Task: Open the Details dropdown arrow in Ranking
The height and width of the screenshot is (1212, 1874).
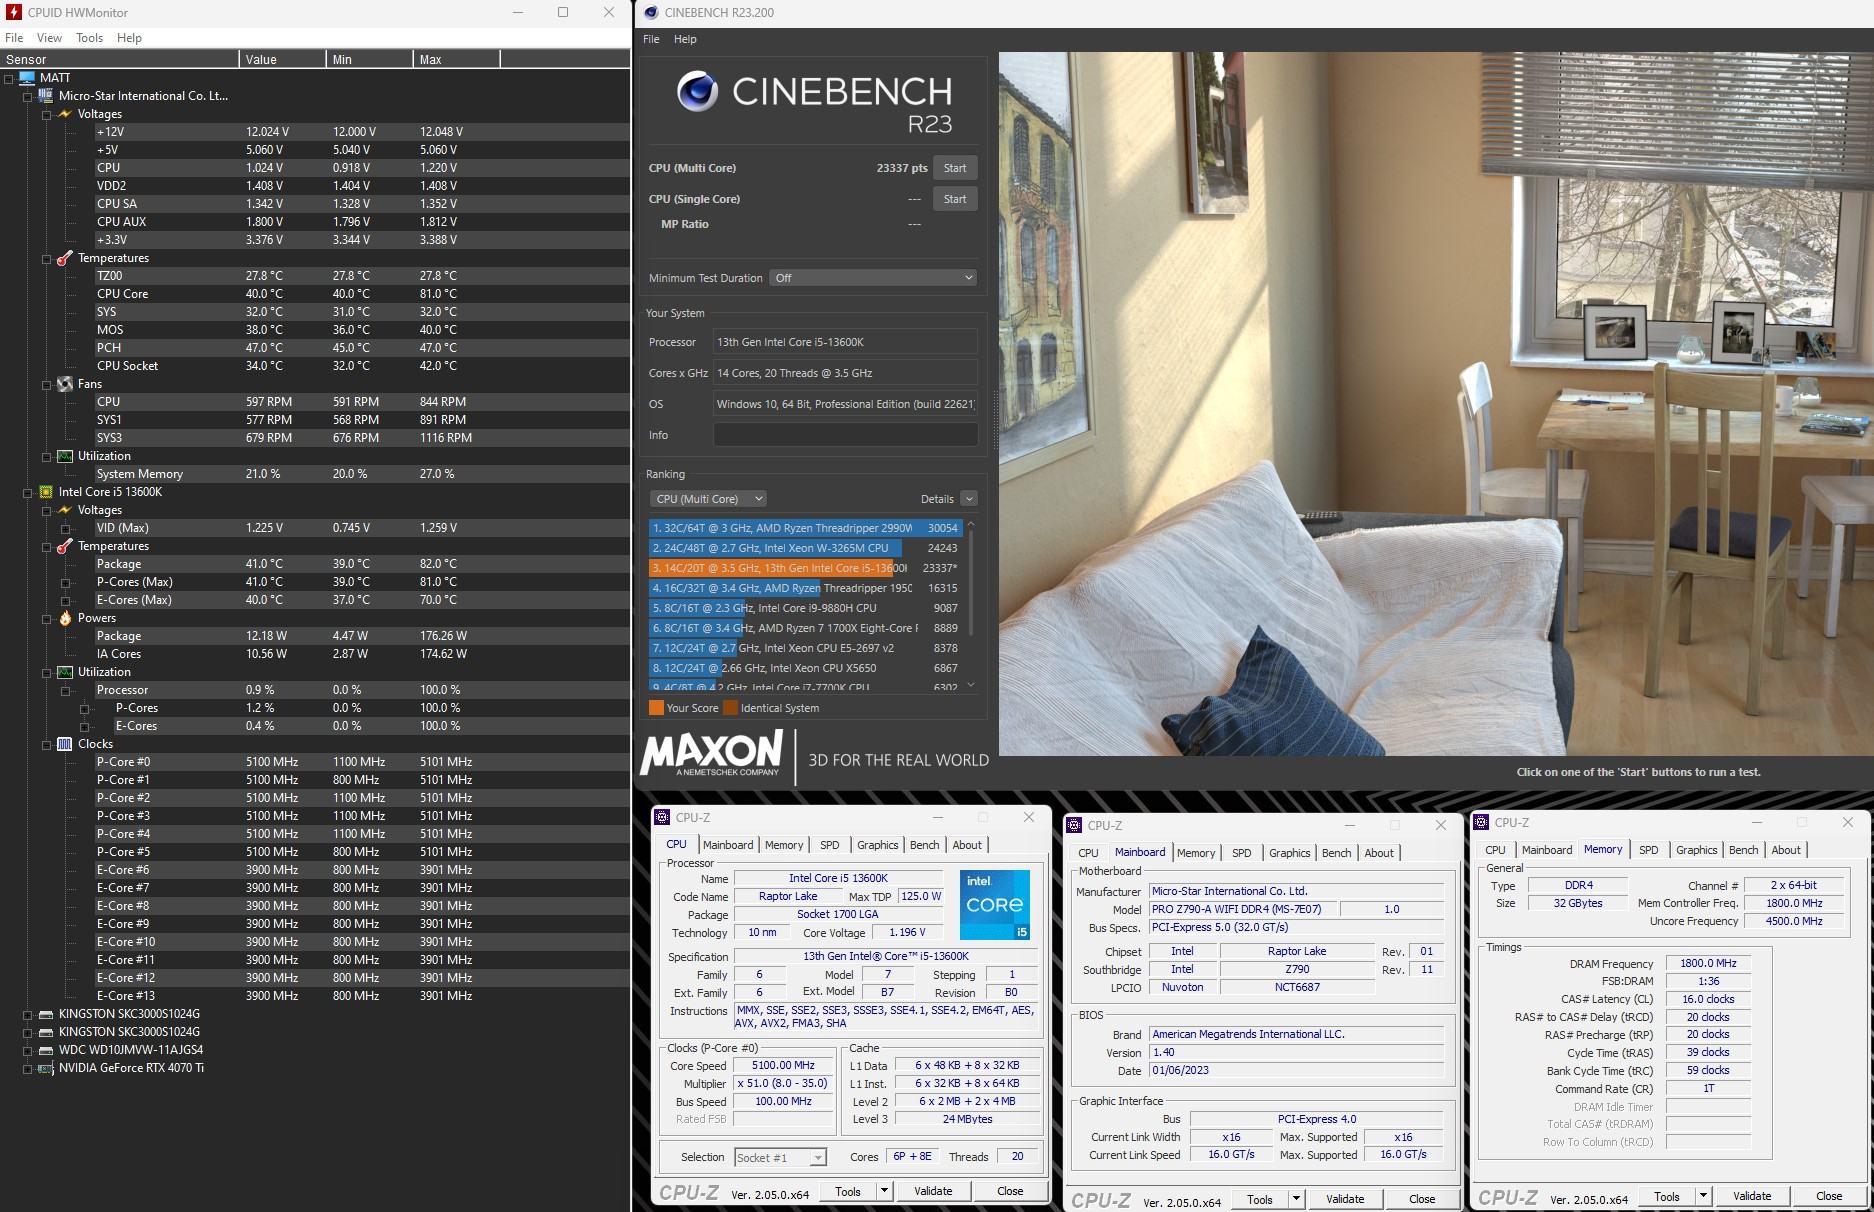Action: click(x=968, y=498)
